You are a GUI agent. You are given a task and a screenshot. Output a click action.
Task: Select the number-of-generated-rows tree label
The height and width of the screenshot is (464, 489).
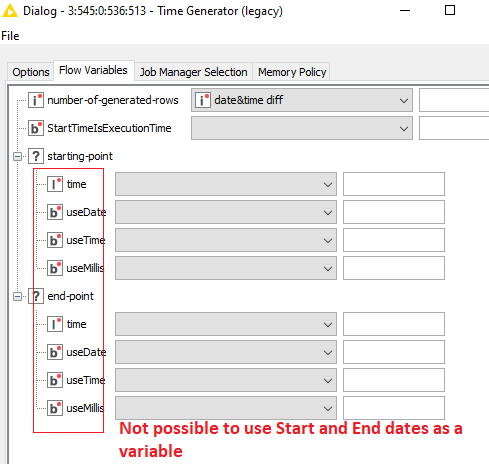pyautogui.click(x=113, y=100)
